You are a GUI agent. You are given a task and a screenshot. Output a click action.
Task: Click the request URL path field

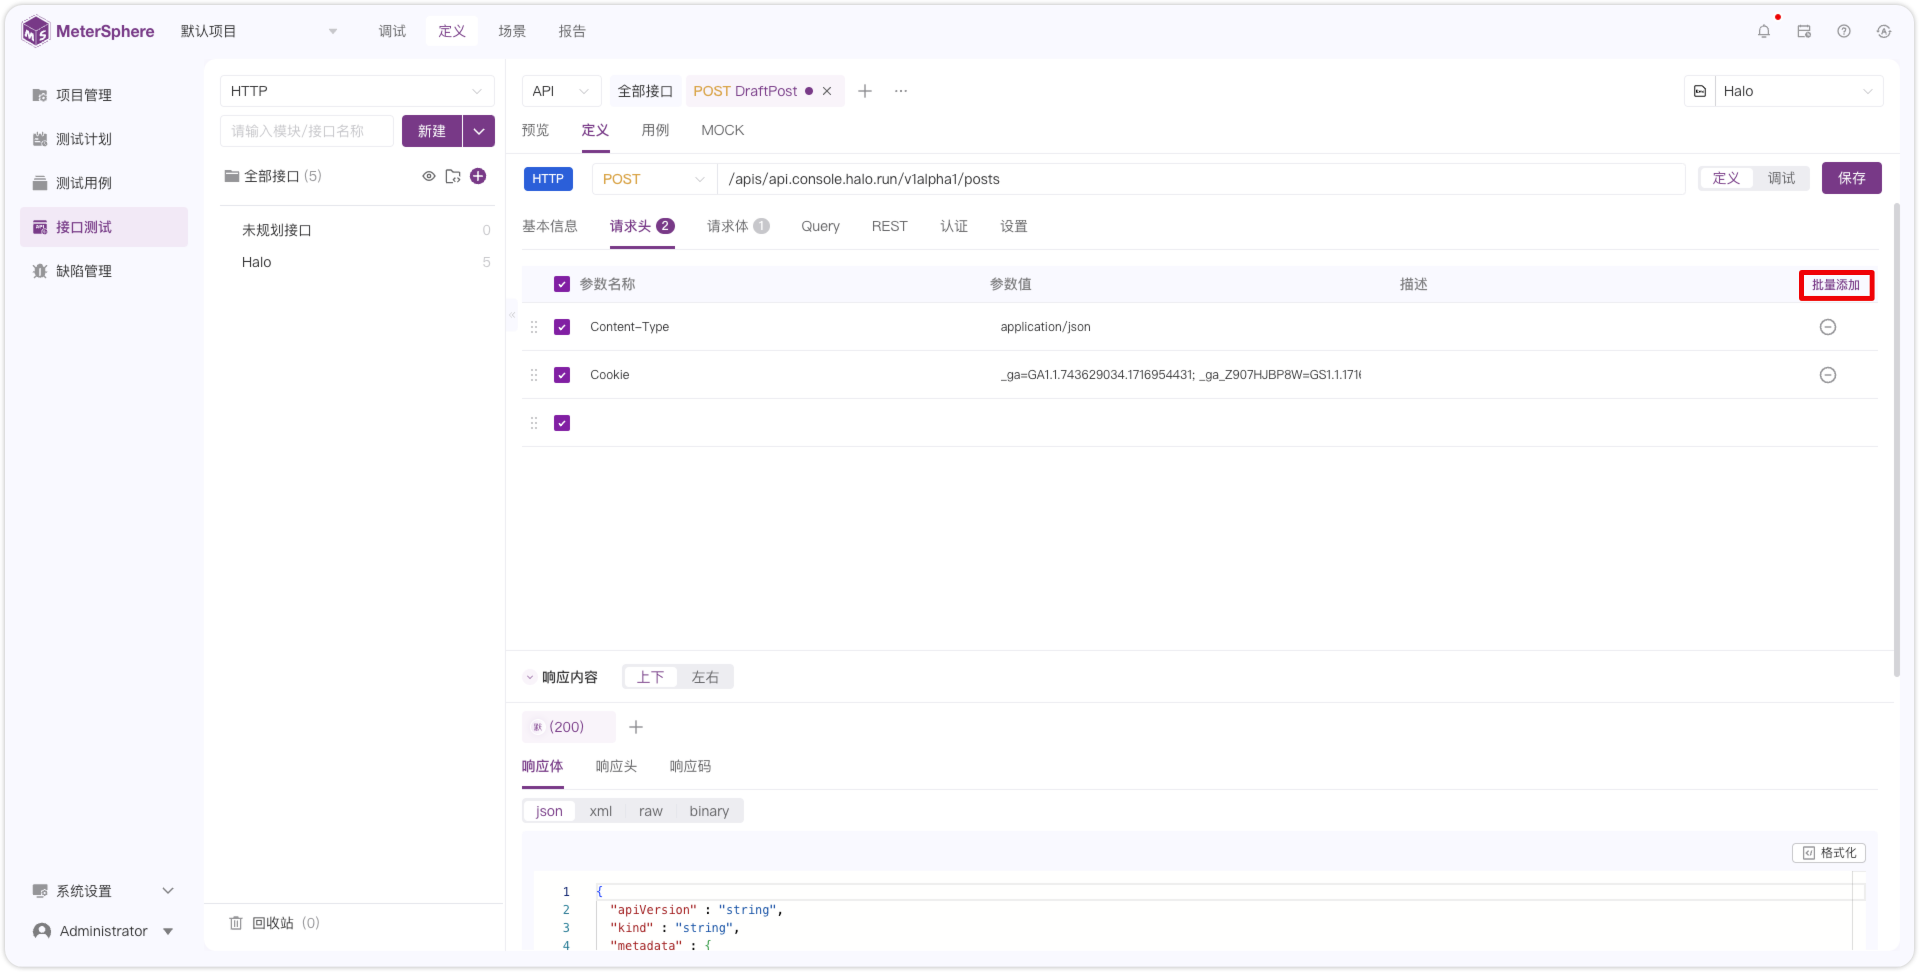pyautogui.click(x=1201, y=179)
